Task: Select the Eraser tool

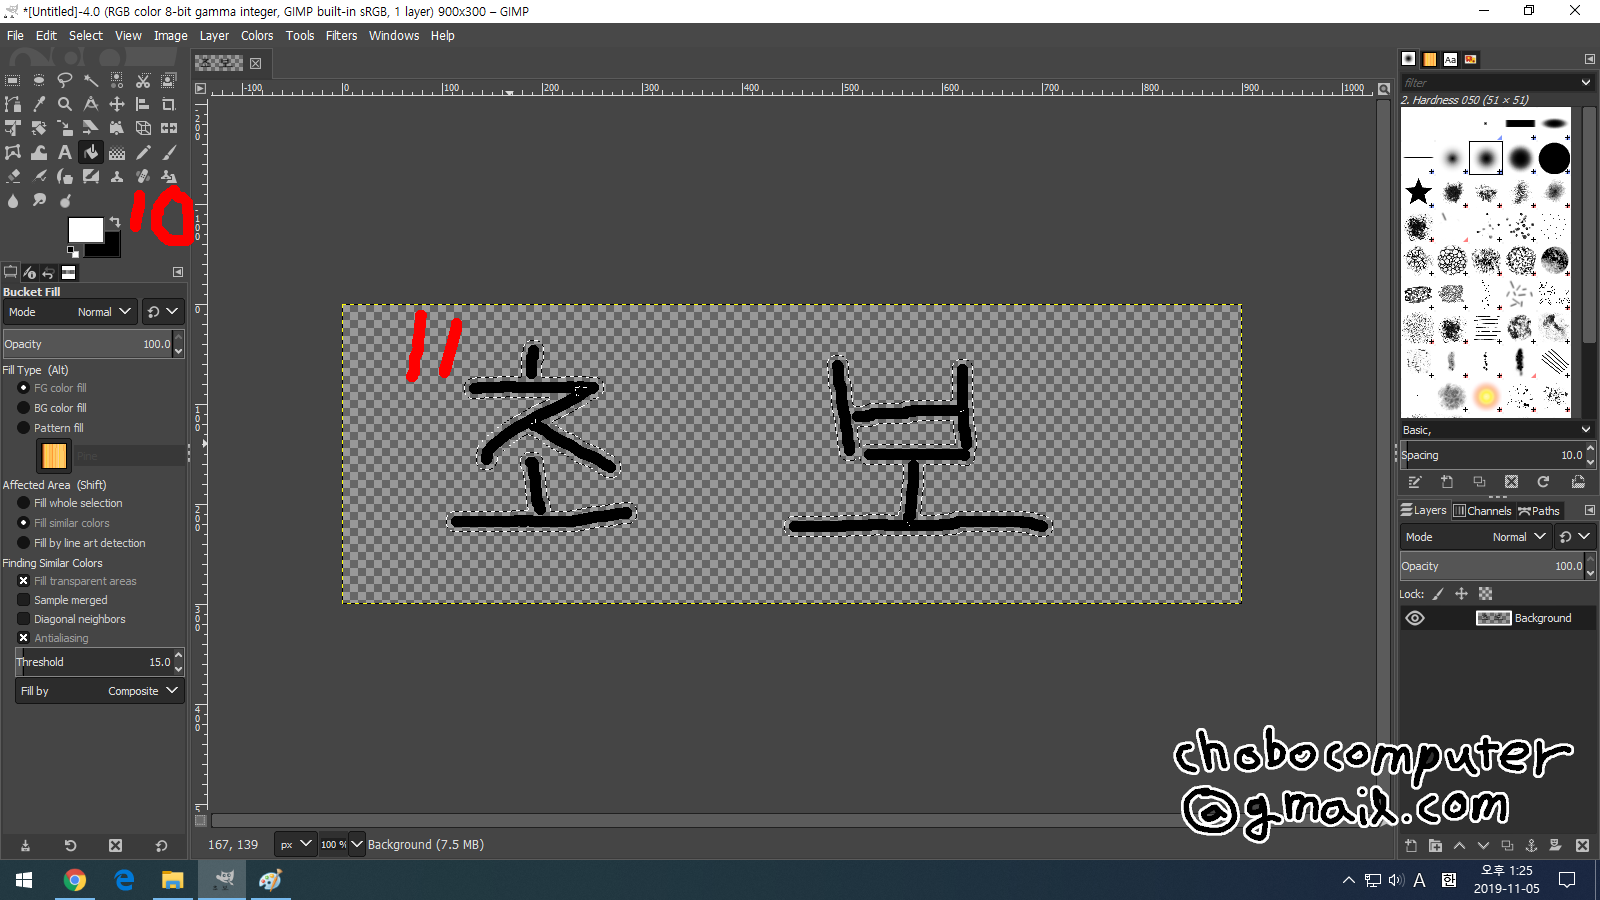Action: (x=13, y=176)
